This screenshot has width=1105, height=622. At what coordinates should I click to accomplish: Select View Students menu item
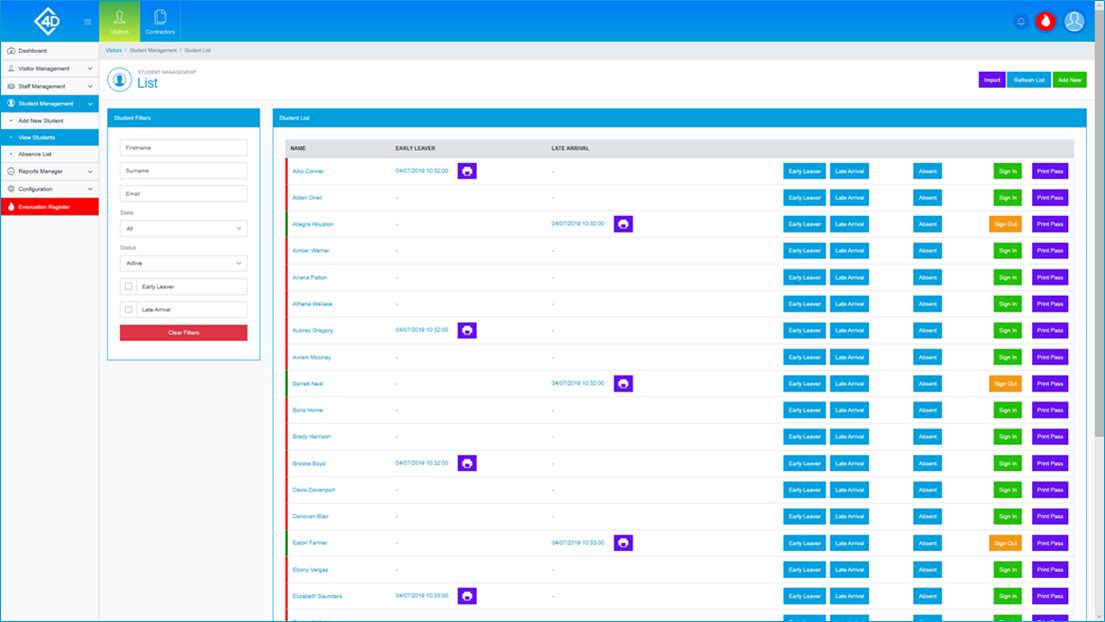(49, 137)
